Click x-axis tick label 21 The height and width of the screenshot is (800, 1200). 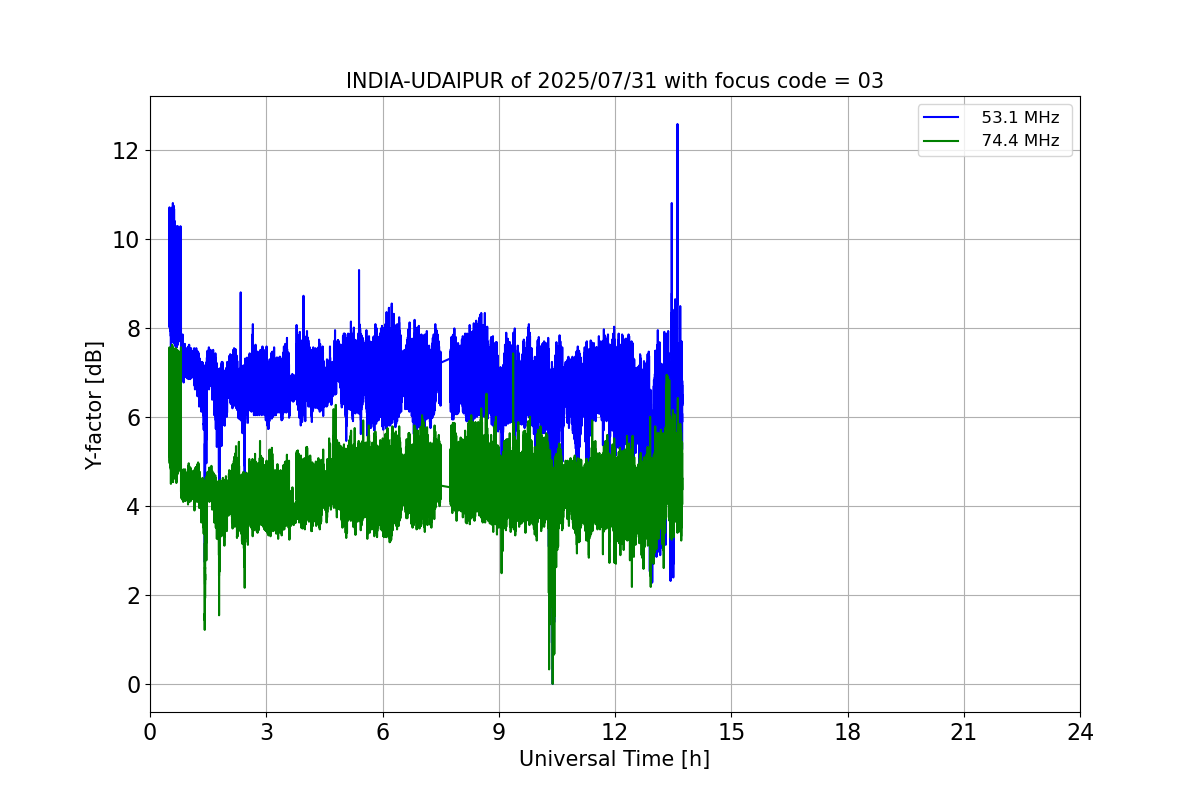[964, 732]
